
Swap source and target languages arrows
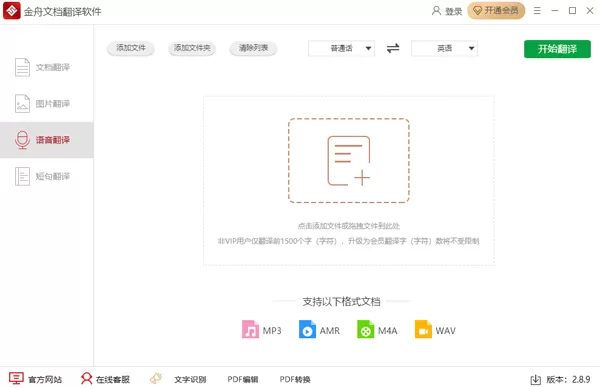393,48
